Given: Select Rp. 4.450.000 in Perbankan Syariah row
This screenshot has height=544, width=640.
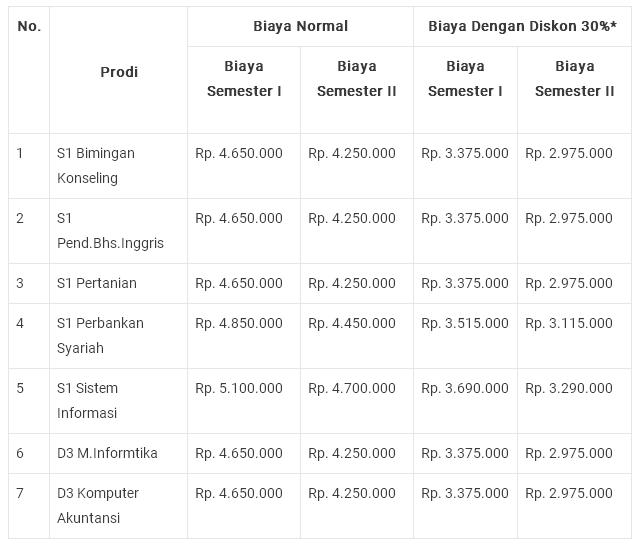Looking at the screenshot, I should point(352,323).
